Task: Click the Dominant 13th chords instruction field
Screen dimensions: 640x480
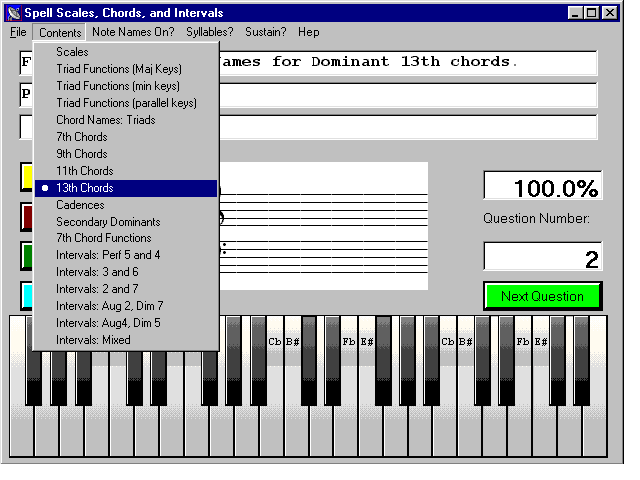Action: point(408,63)
